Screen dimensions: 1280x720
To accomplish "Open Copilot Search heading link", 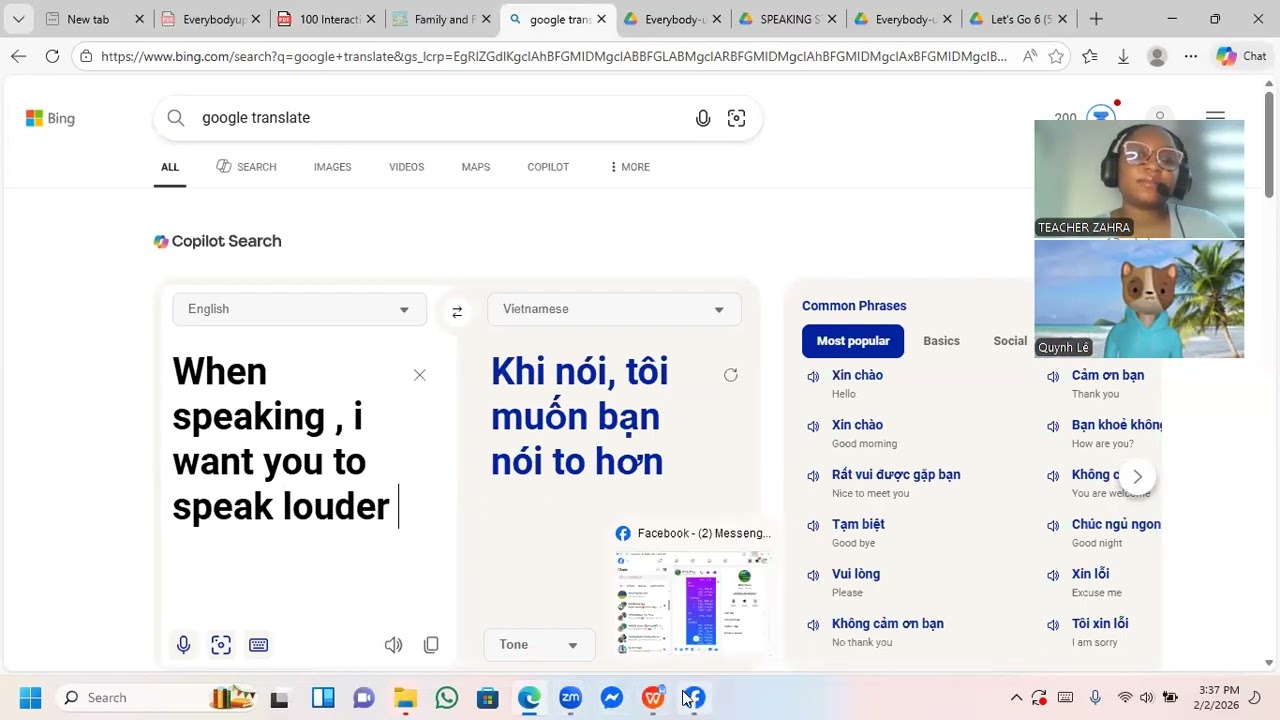I will [x=217, y=241].
